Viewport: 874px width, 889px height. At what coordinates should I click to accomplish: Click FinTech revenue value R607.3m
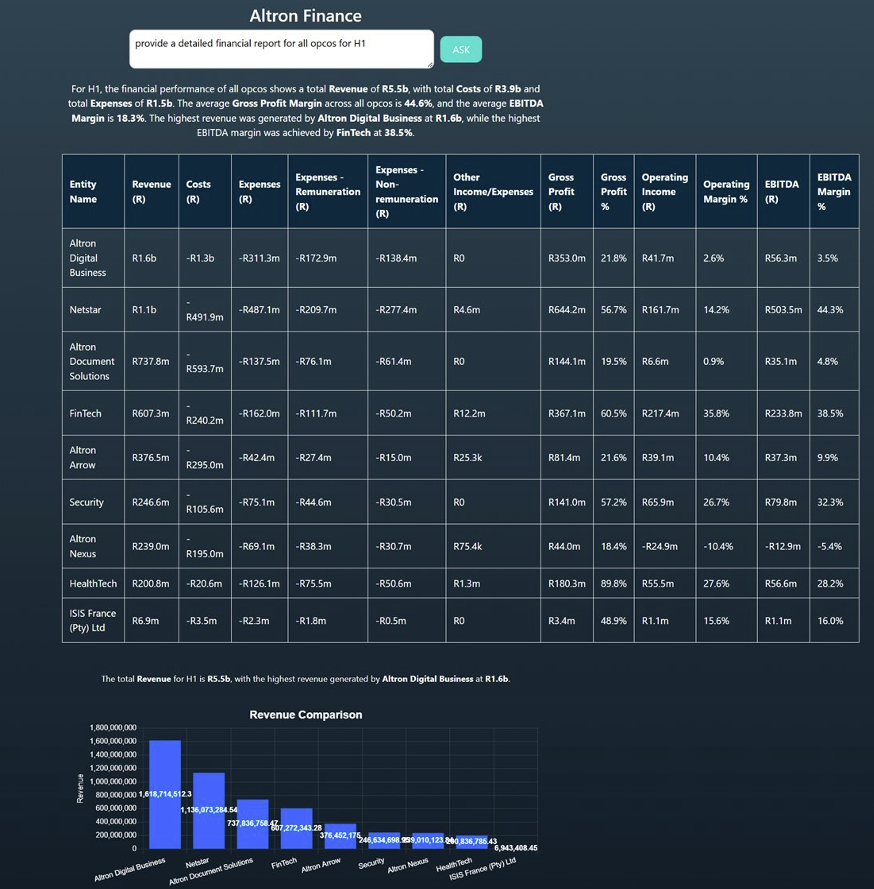click(x=151, y=413)
